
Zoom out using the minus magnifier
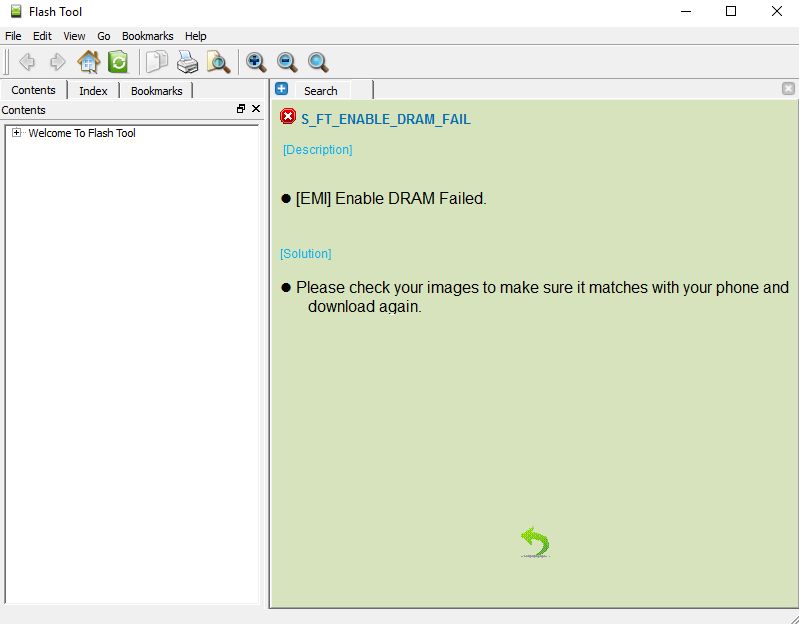(287, 62)
